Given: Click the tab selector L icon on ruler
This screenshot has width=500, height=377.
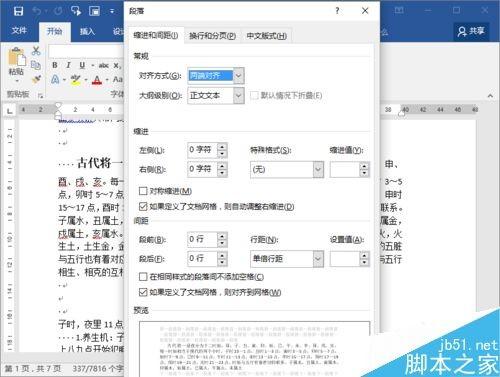Looking at the screenshot, I should (10, 111).
